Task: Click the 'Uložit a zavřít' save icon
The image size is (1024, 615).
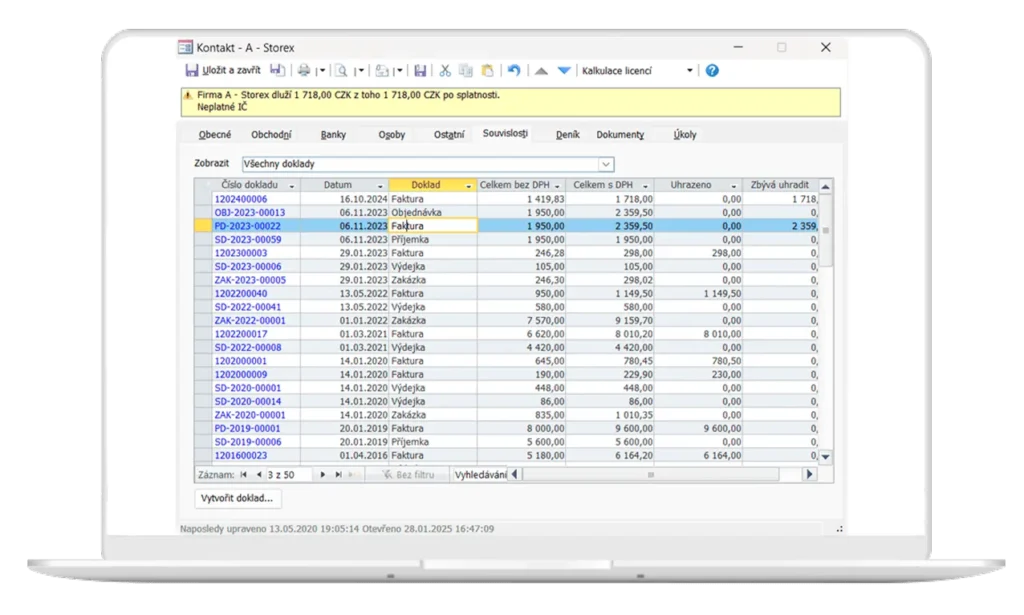Action: [x=191, y=71]
